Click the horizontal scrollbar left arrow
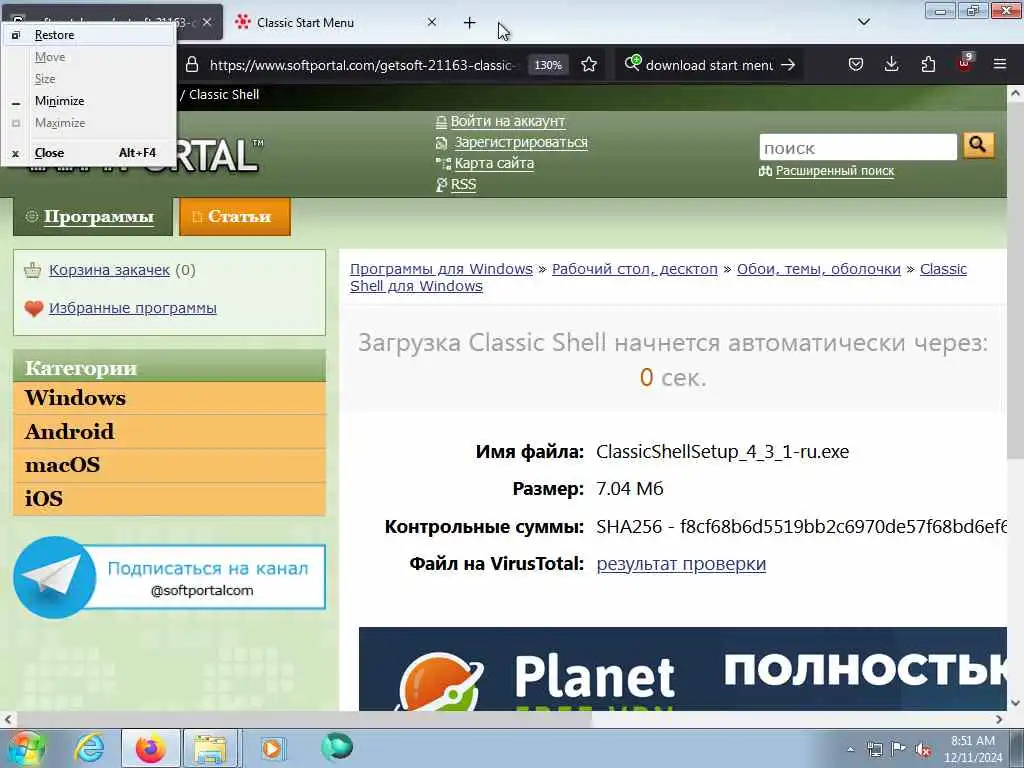This screenshot has height=768, width=1024. point(8,720)
